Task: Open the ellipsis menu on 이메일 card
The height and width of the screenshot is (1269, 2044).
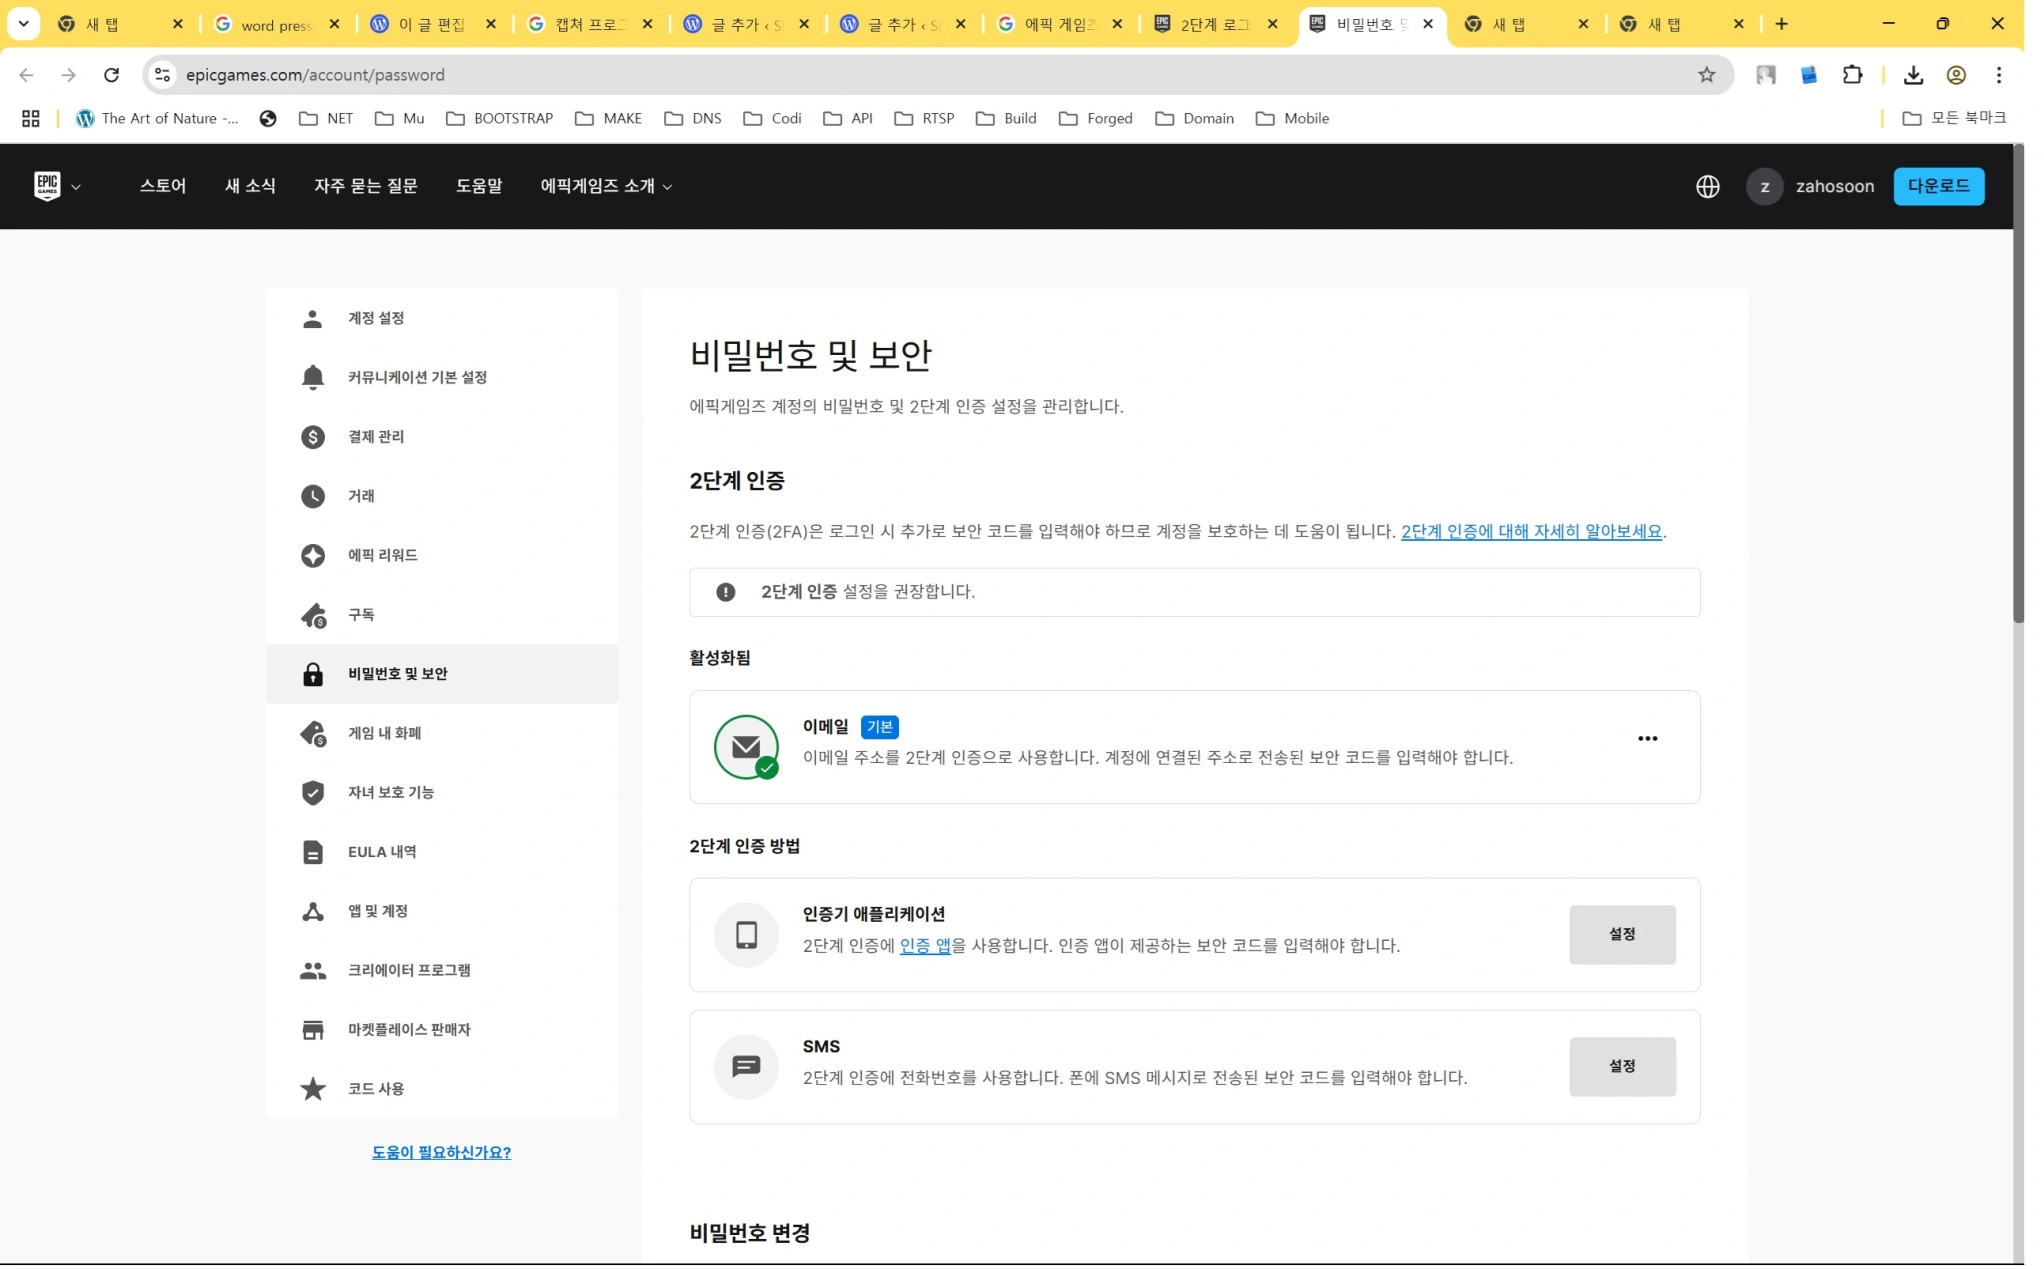Action: pos(1648,738)
